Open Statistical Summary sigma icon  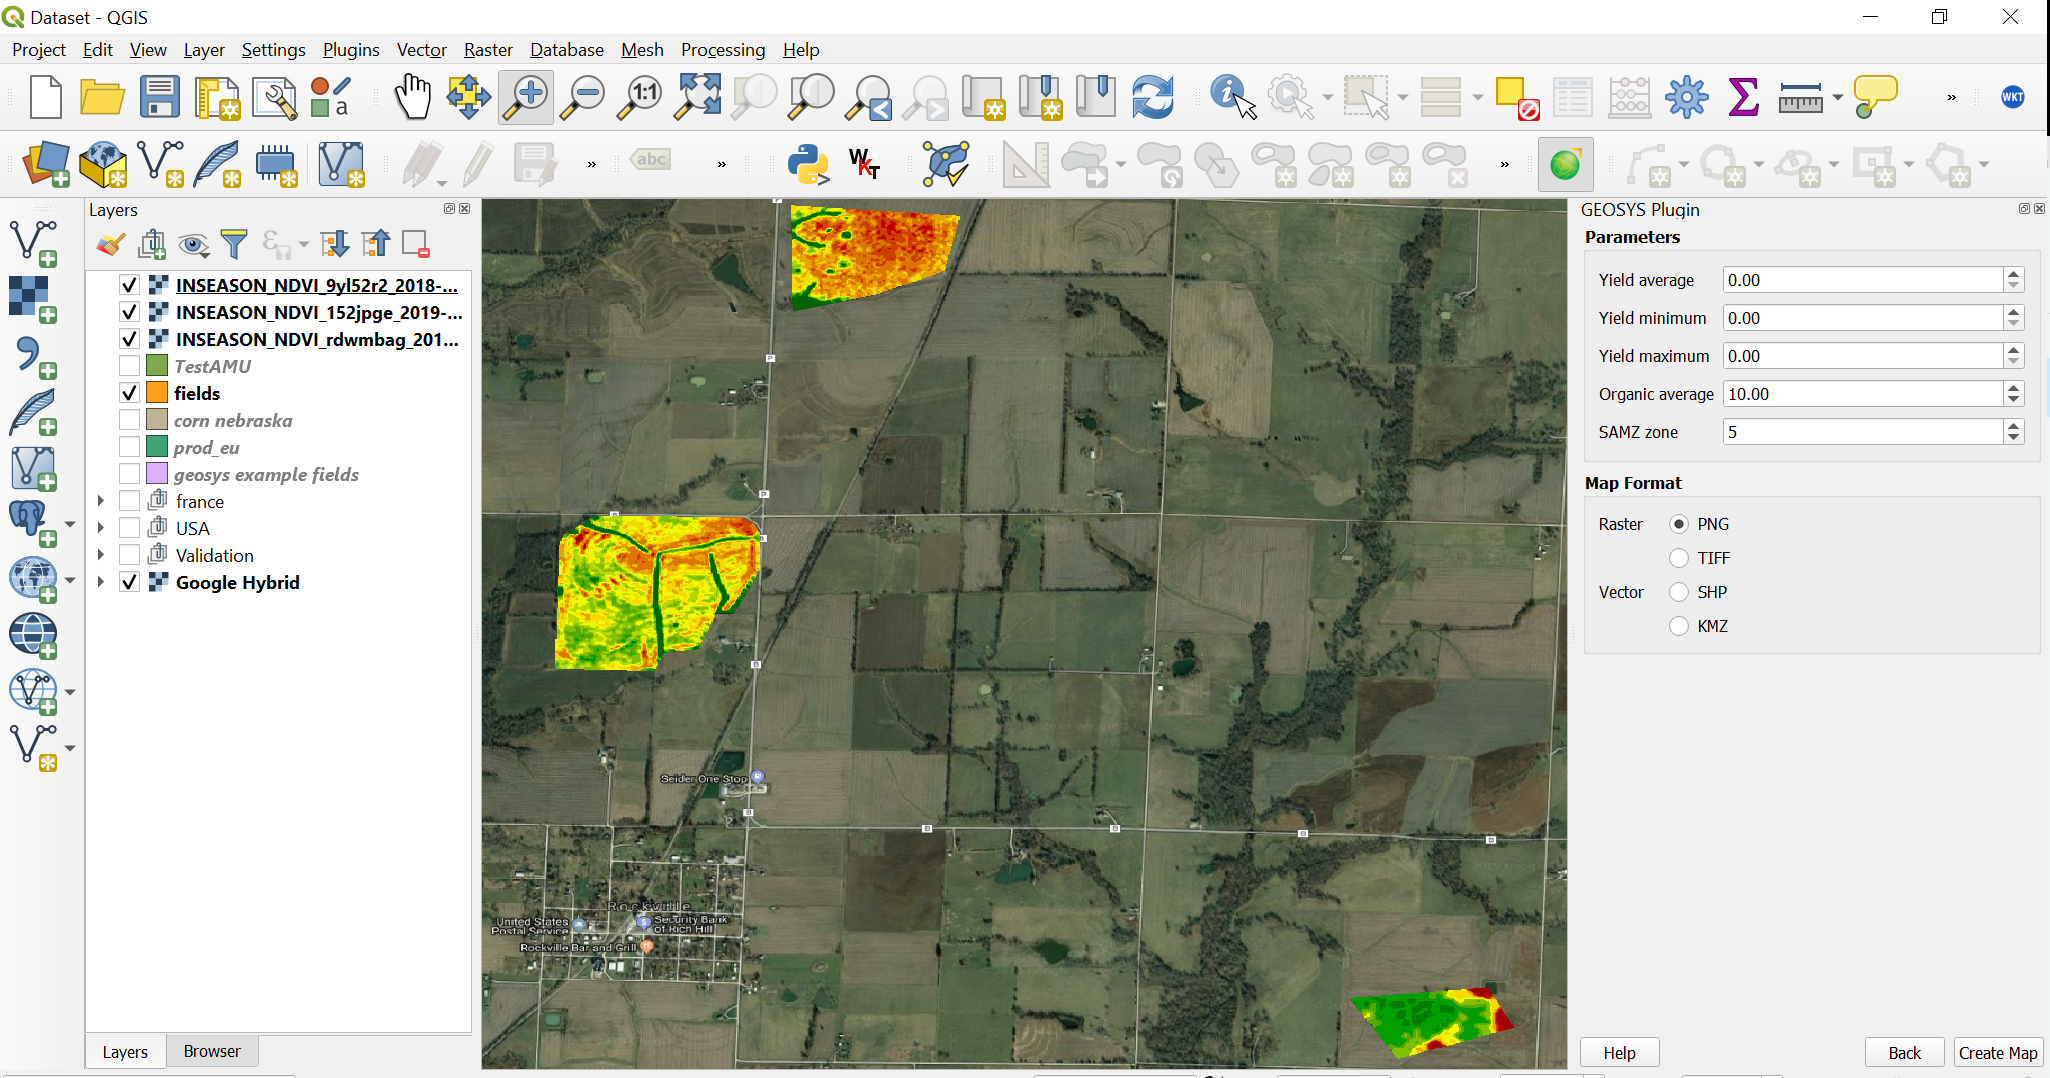pyautogui.click(x=1743, y=98)
